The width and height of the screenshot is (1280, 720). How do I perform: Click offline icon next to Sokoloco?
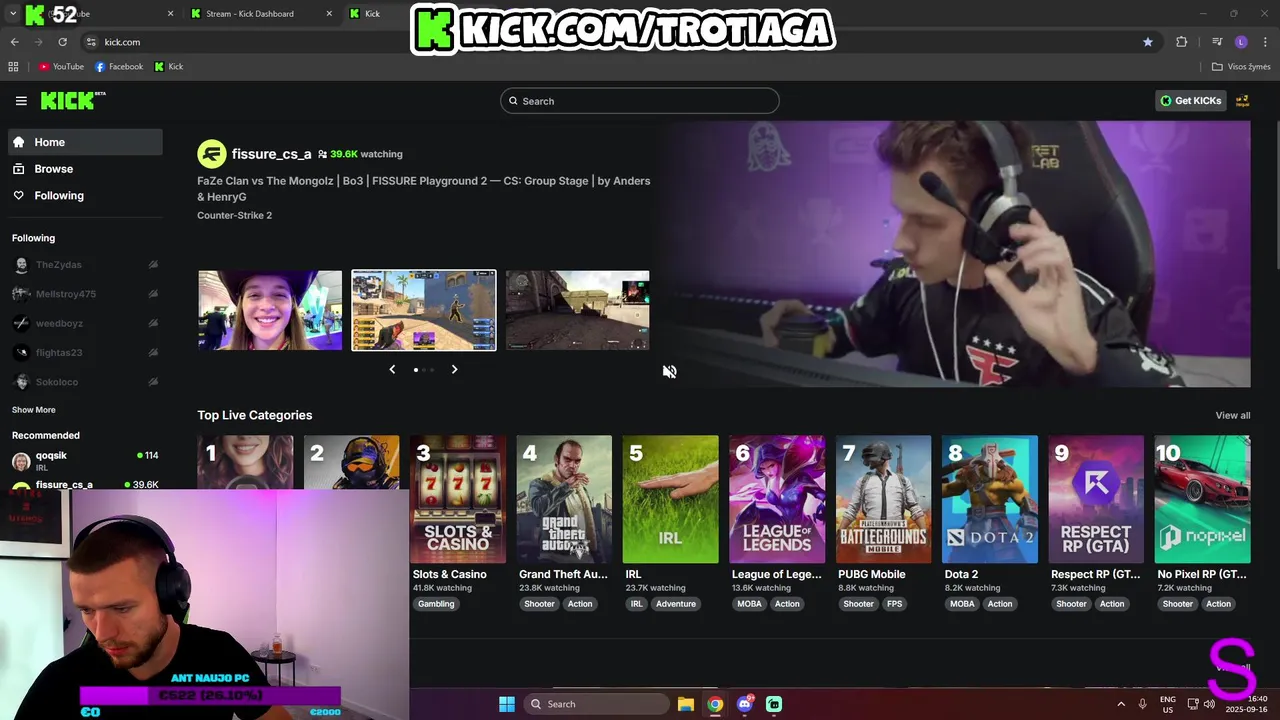tap(153, 382)
